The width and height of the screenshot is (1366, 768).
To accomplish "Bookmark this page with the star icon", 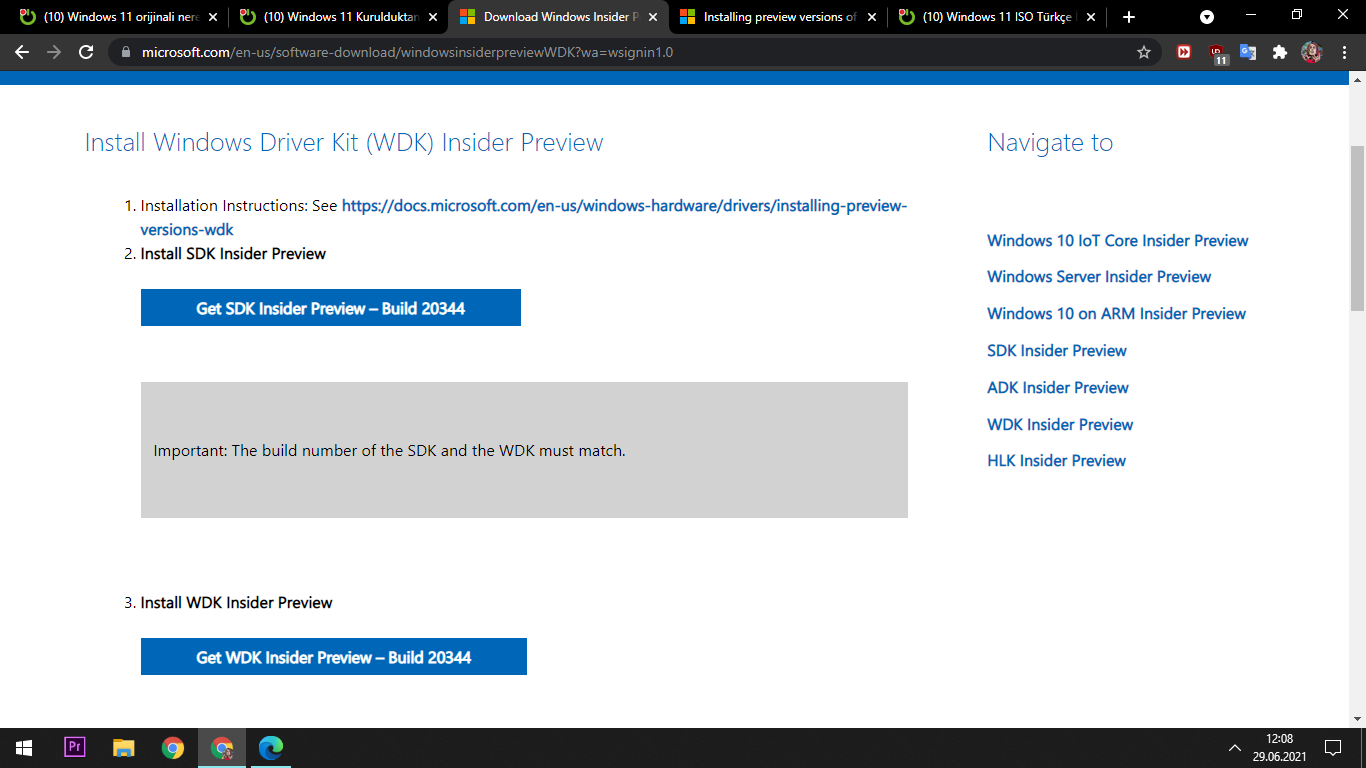I will 1144,52.
